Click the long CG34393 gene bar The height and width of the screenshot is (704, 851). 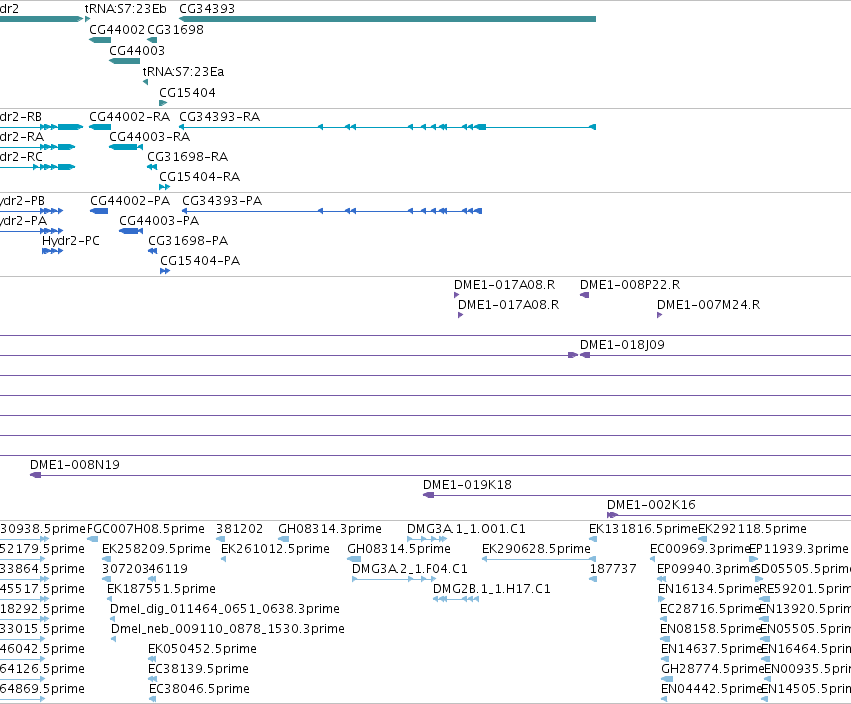click(x=388, y=19)
